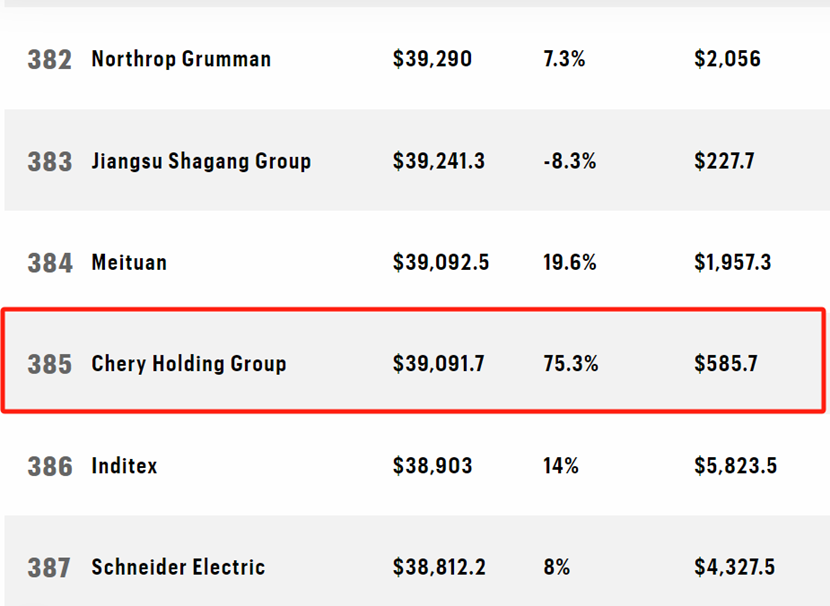
Task: Click the $5,823.5 profit figure
Action: pos(735,466)
